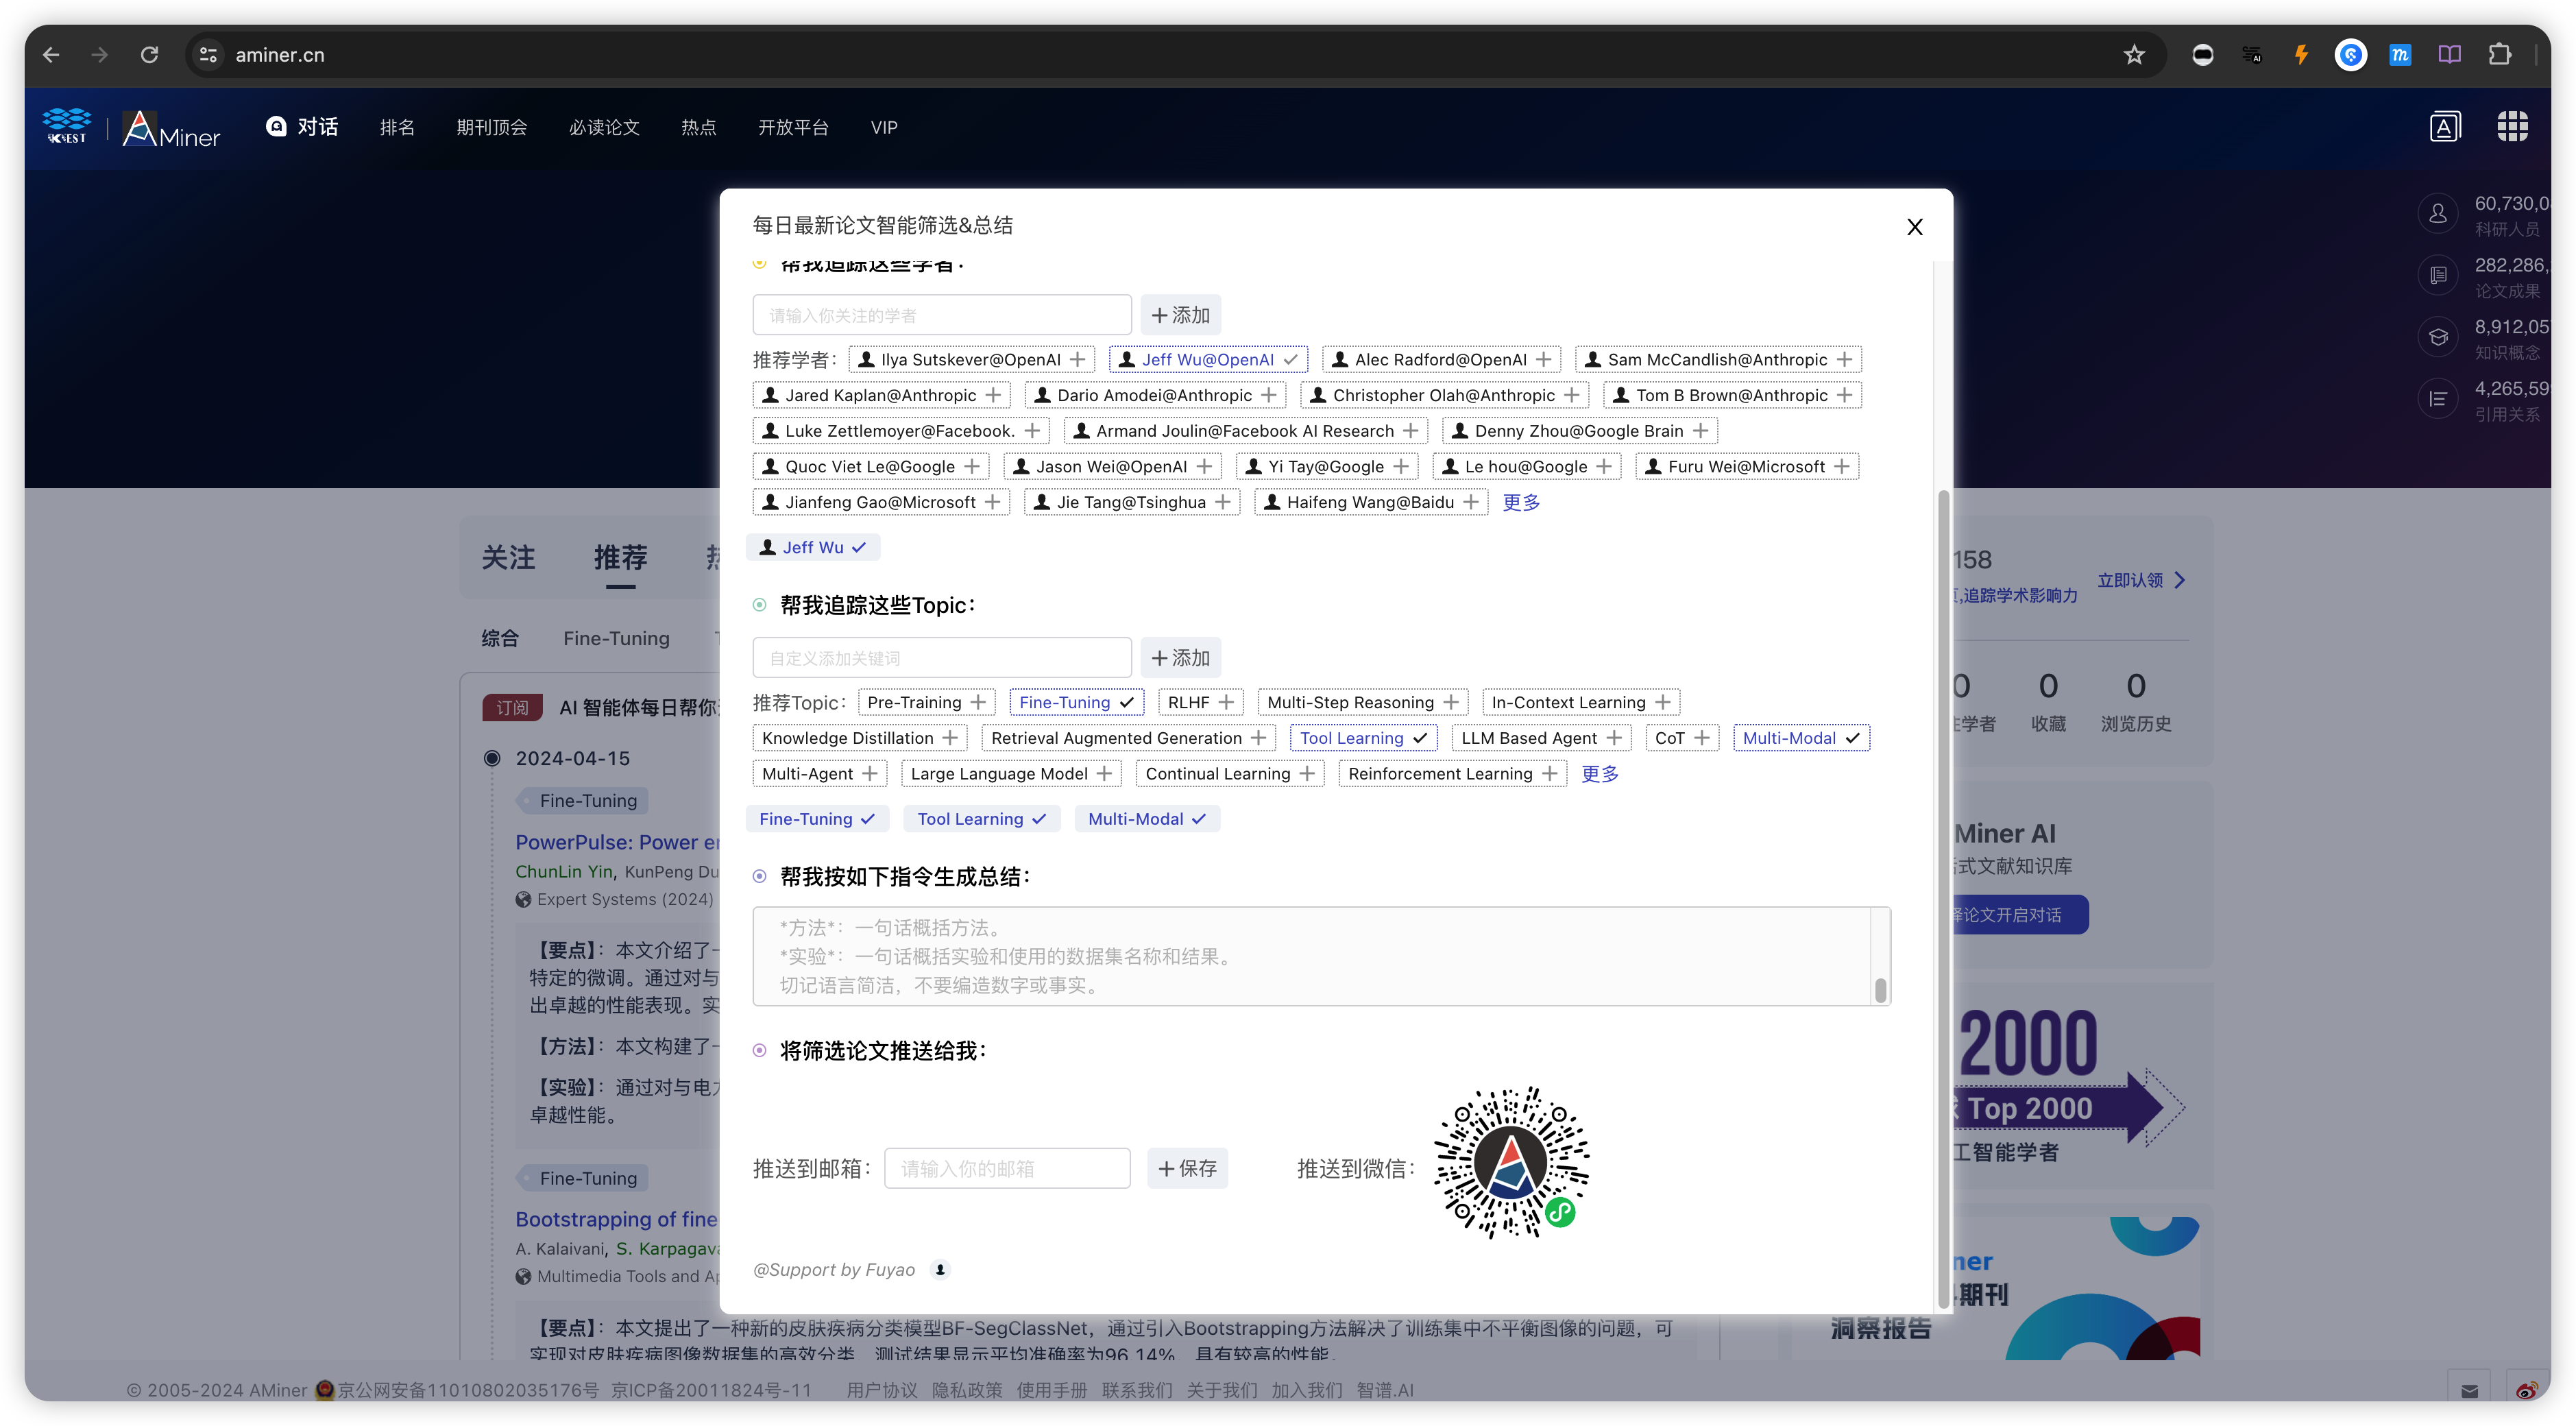Click the email address input field

click(1007, 1168)
